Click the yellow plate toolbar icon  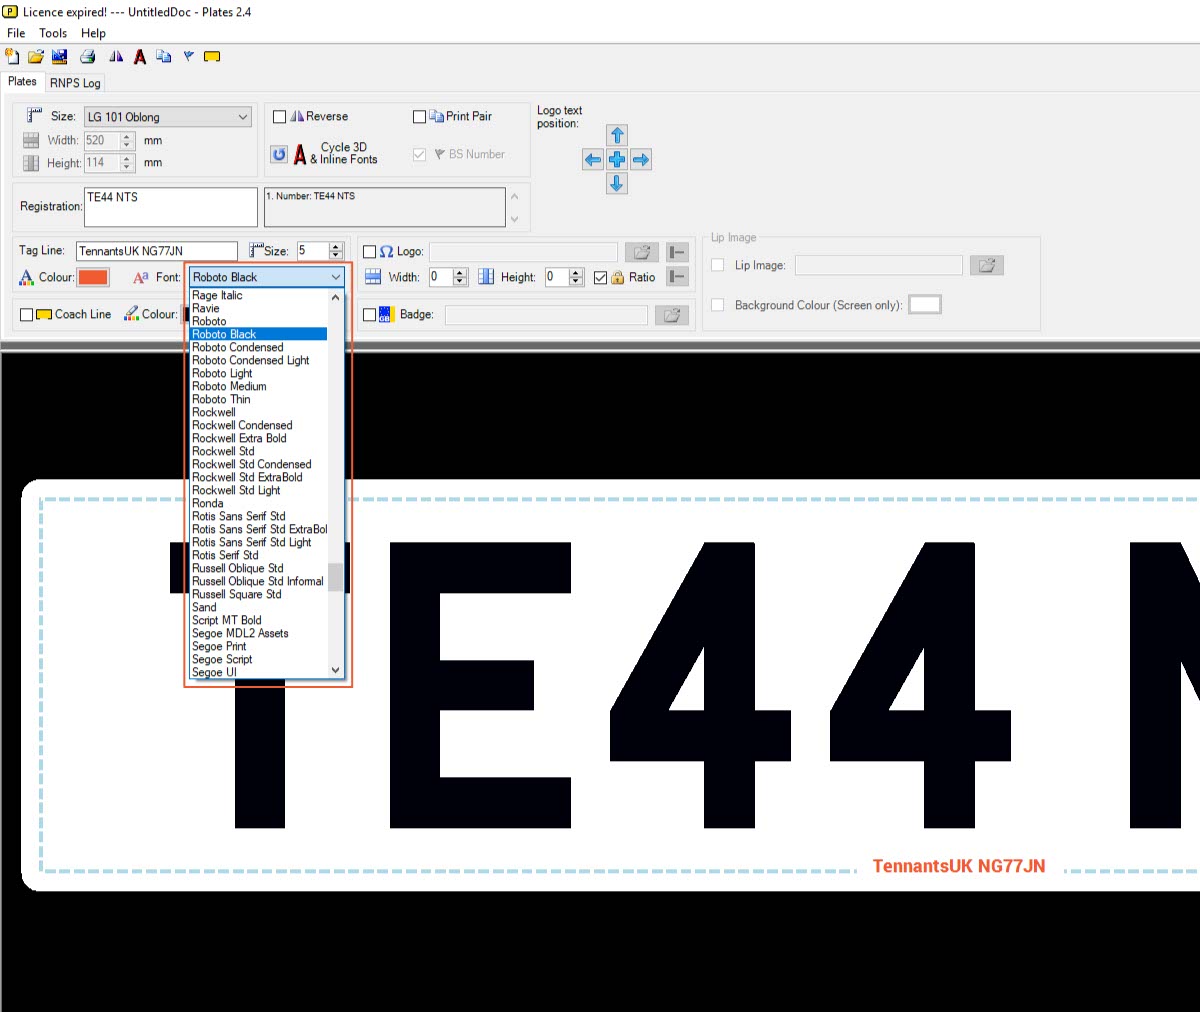pos(212,57)
